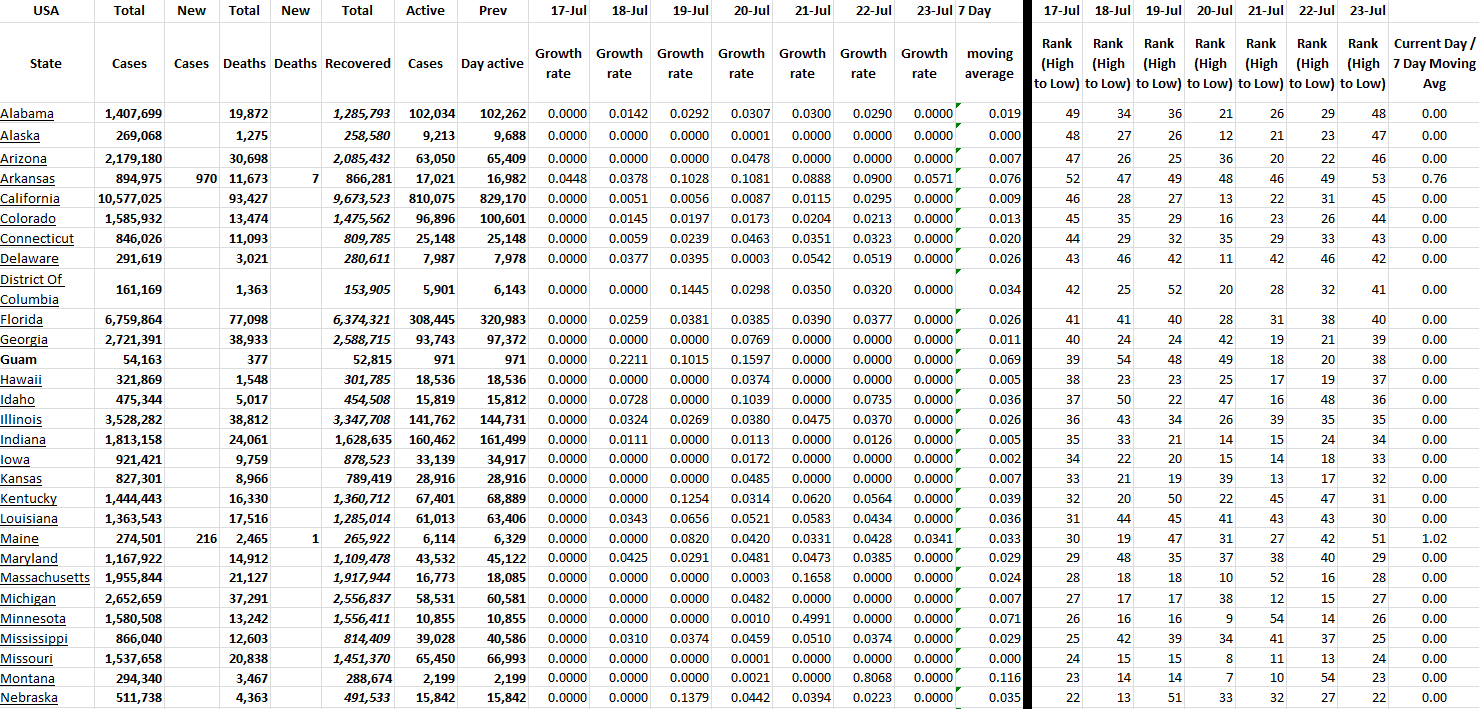The width and height of the screenshot is (1479, 709).
Task: Click the Kentucky state link
Action: point(29,499)
